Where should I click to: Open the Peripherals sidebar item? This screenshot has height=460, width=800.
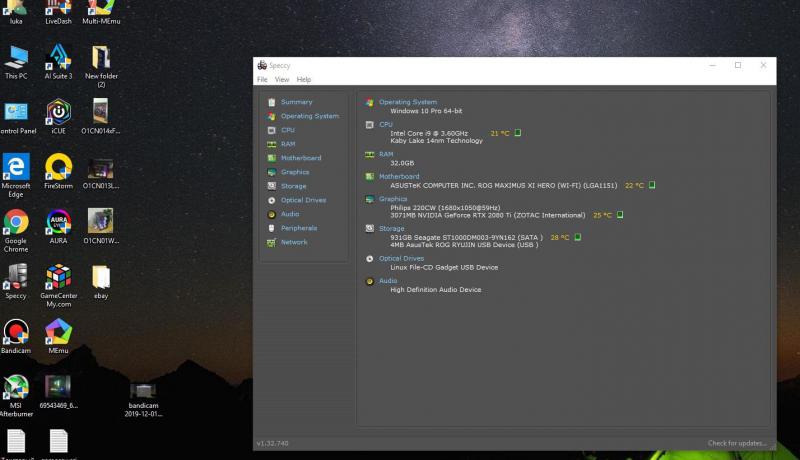pos(298,228)
